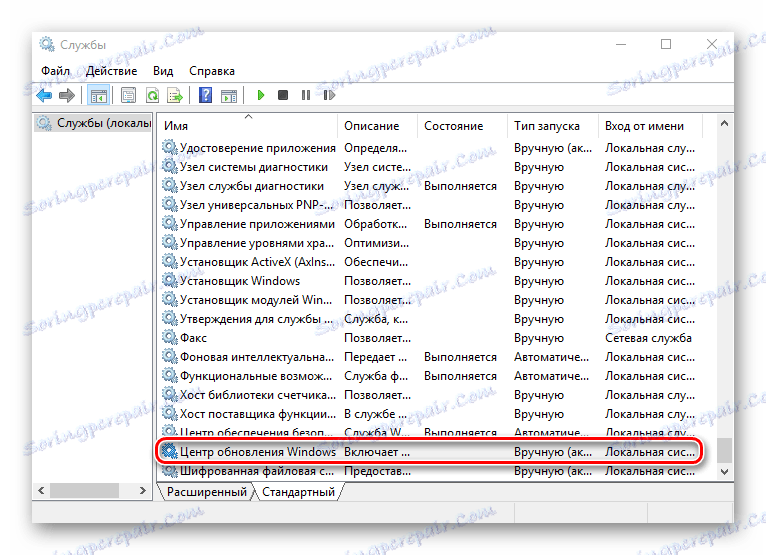Viewport: 766px width, 555px height.
Task: Select the Хост библиотеки счетчика service name
Action: (257, 395)
